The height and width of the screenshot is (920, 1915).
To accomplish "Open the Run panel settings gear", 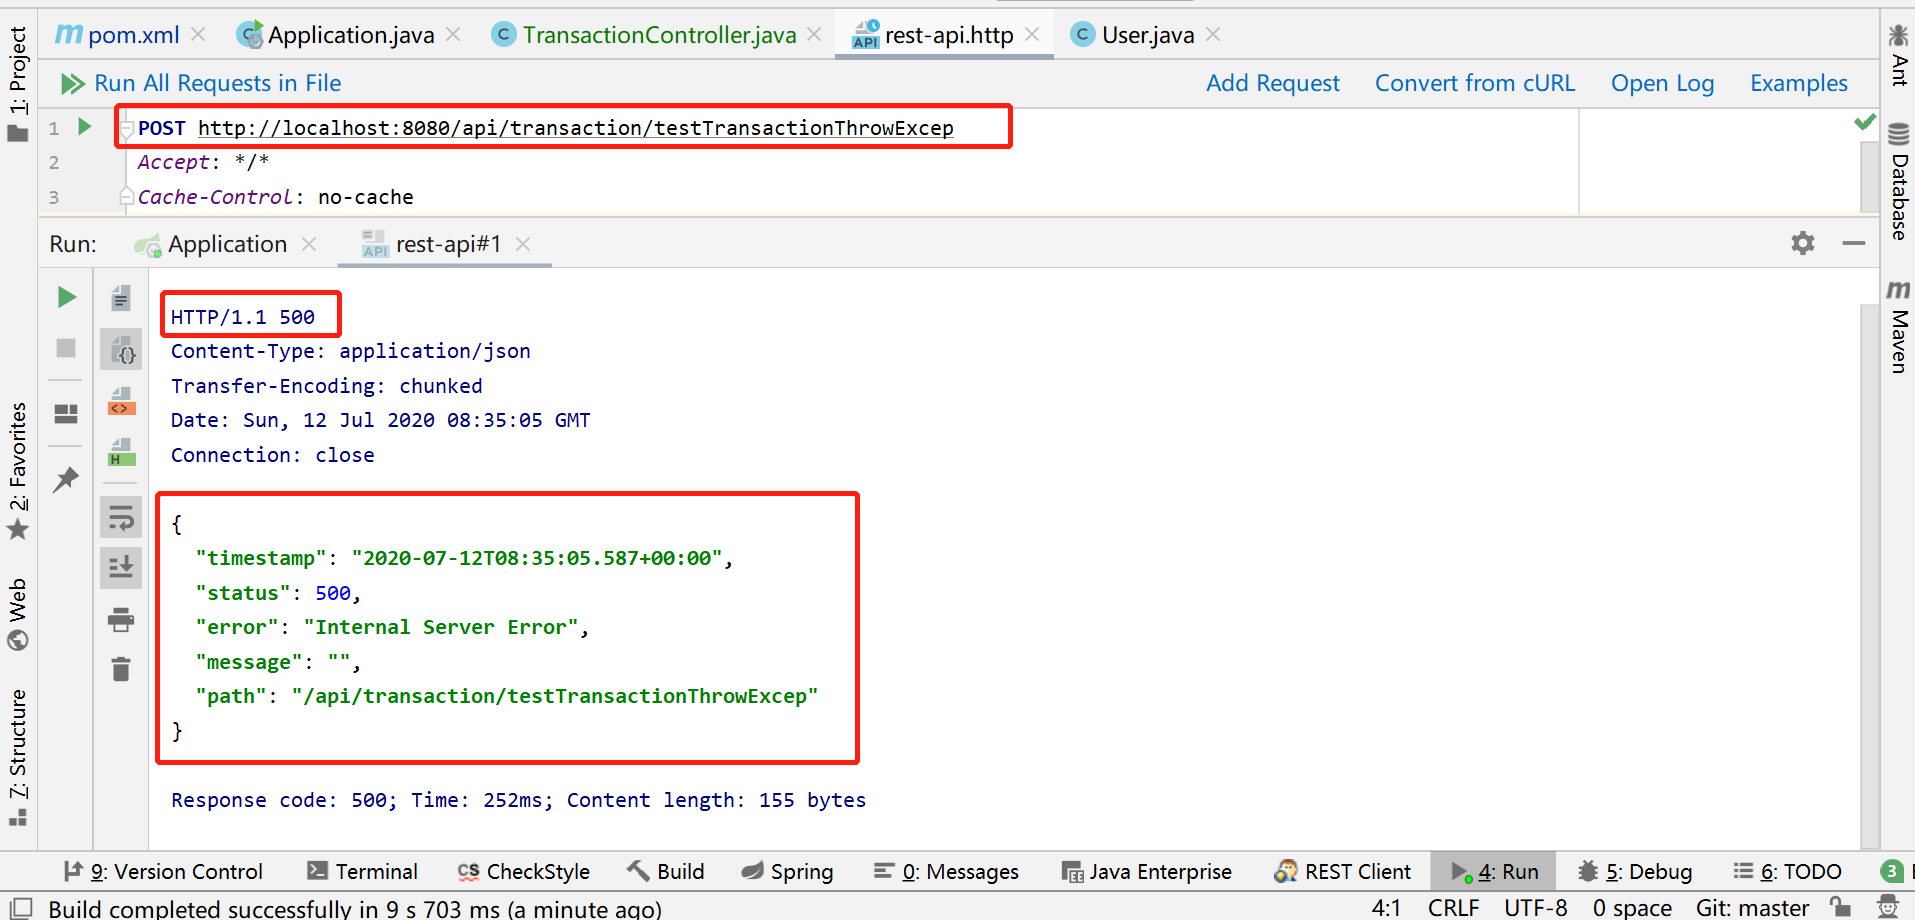I will (1803, 243).
